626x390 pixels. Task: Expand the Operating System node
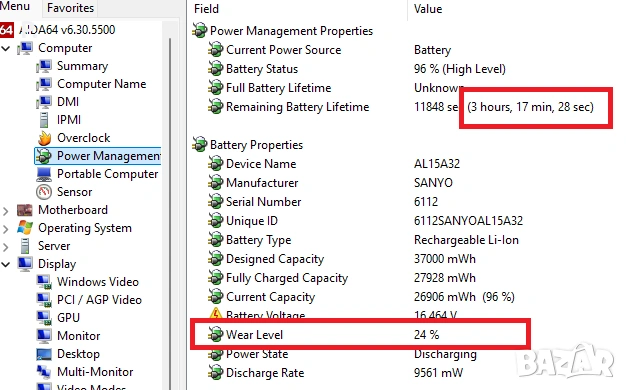coord(6,229)
